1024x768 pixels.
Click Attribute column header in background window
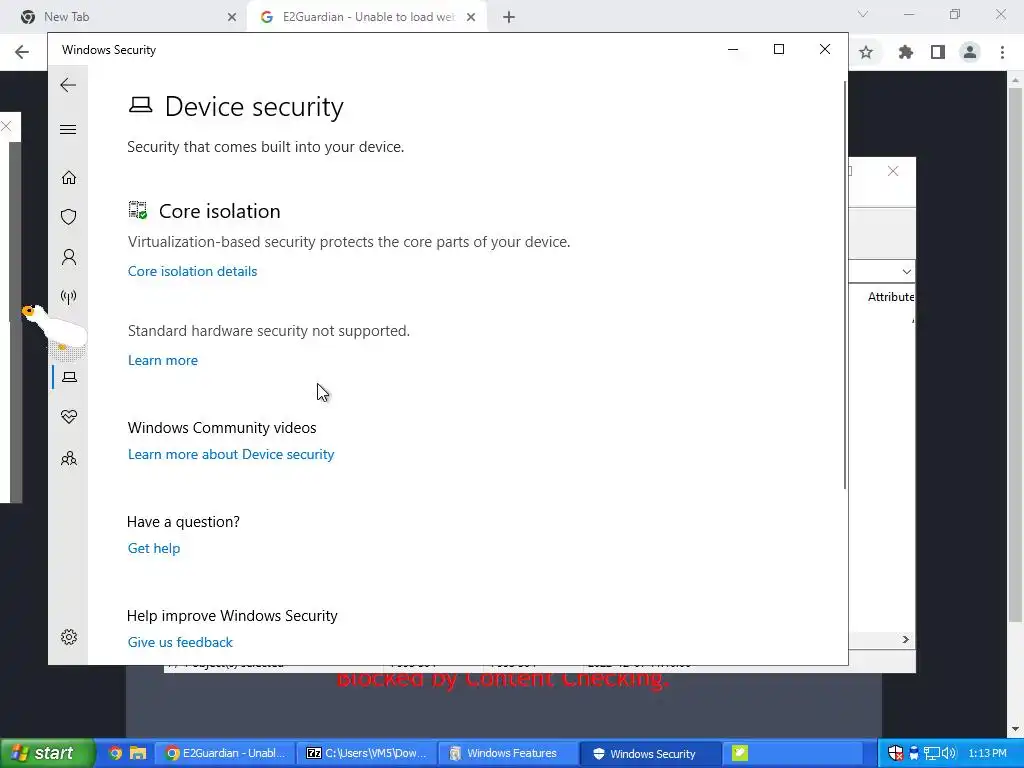click(891, 297)
